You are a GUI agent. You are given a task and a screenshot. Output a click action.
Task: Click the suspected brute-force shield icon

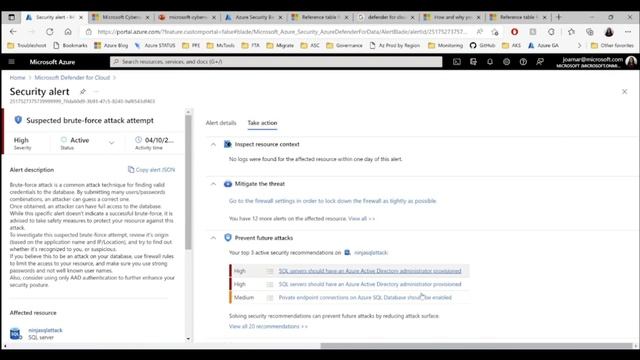tap(18, 120)
